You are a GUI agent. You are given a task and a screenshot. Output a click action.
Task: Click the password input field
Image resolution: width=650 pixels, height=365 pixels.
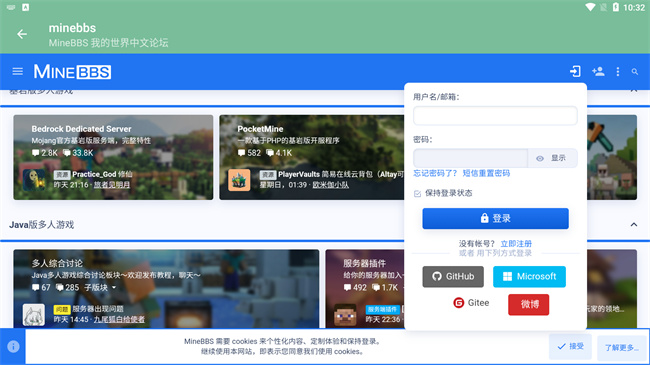click(x=470, y=158)
